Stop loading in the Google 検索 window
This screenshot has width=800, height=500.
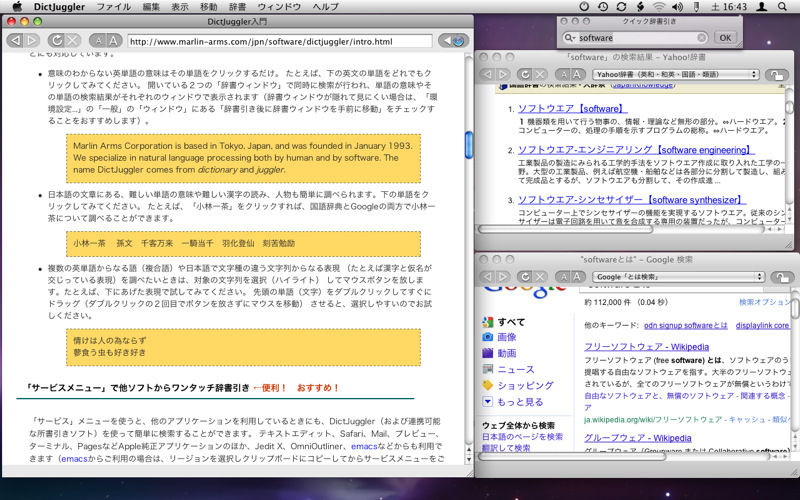540,277
